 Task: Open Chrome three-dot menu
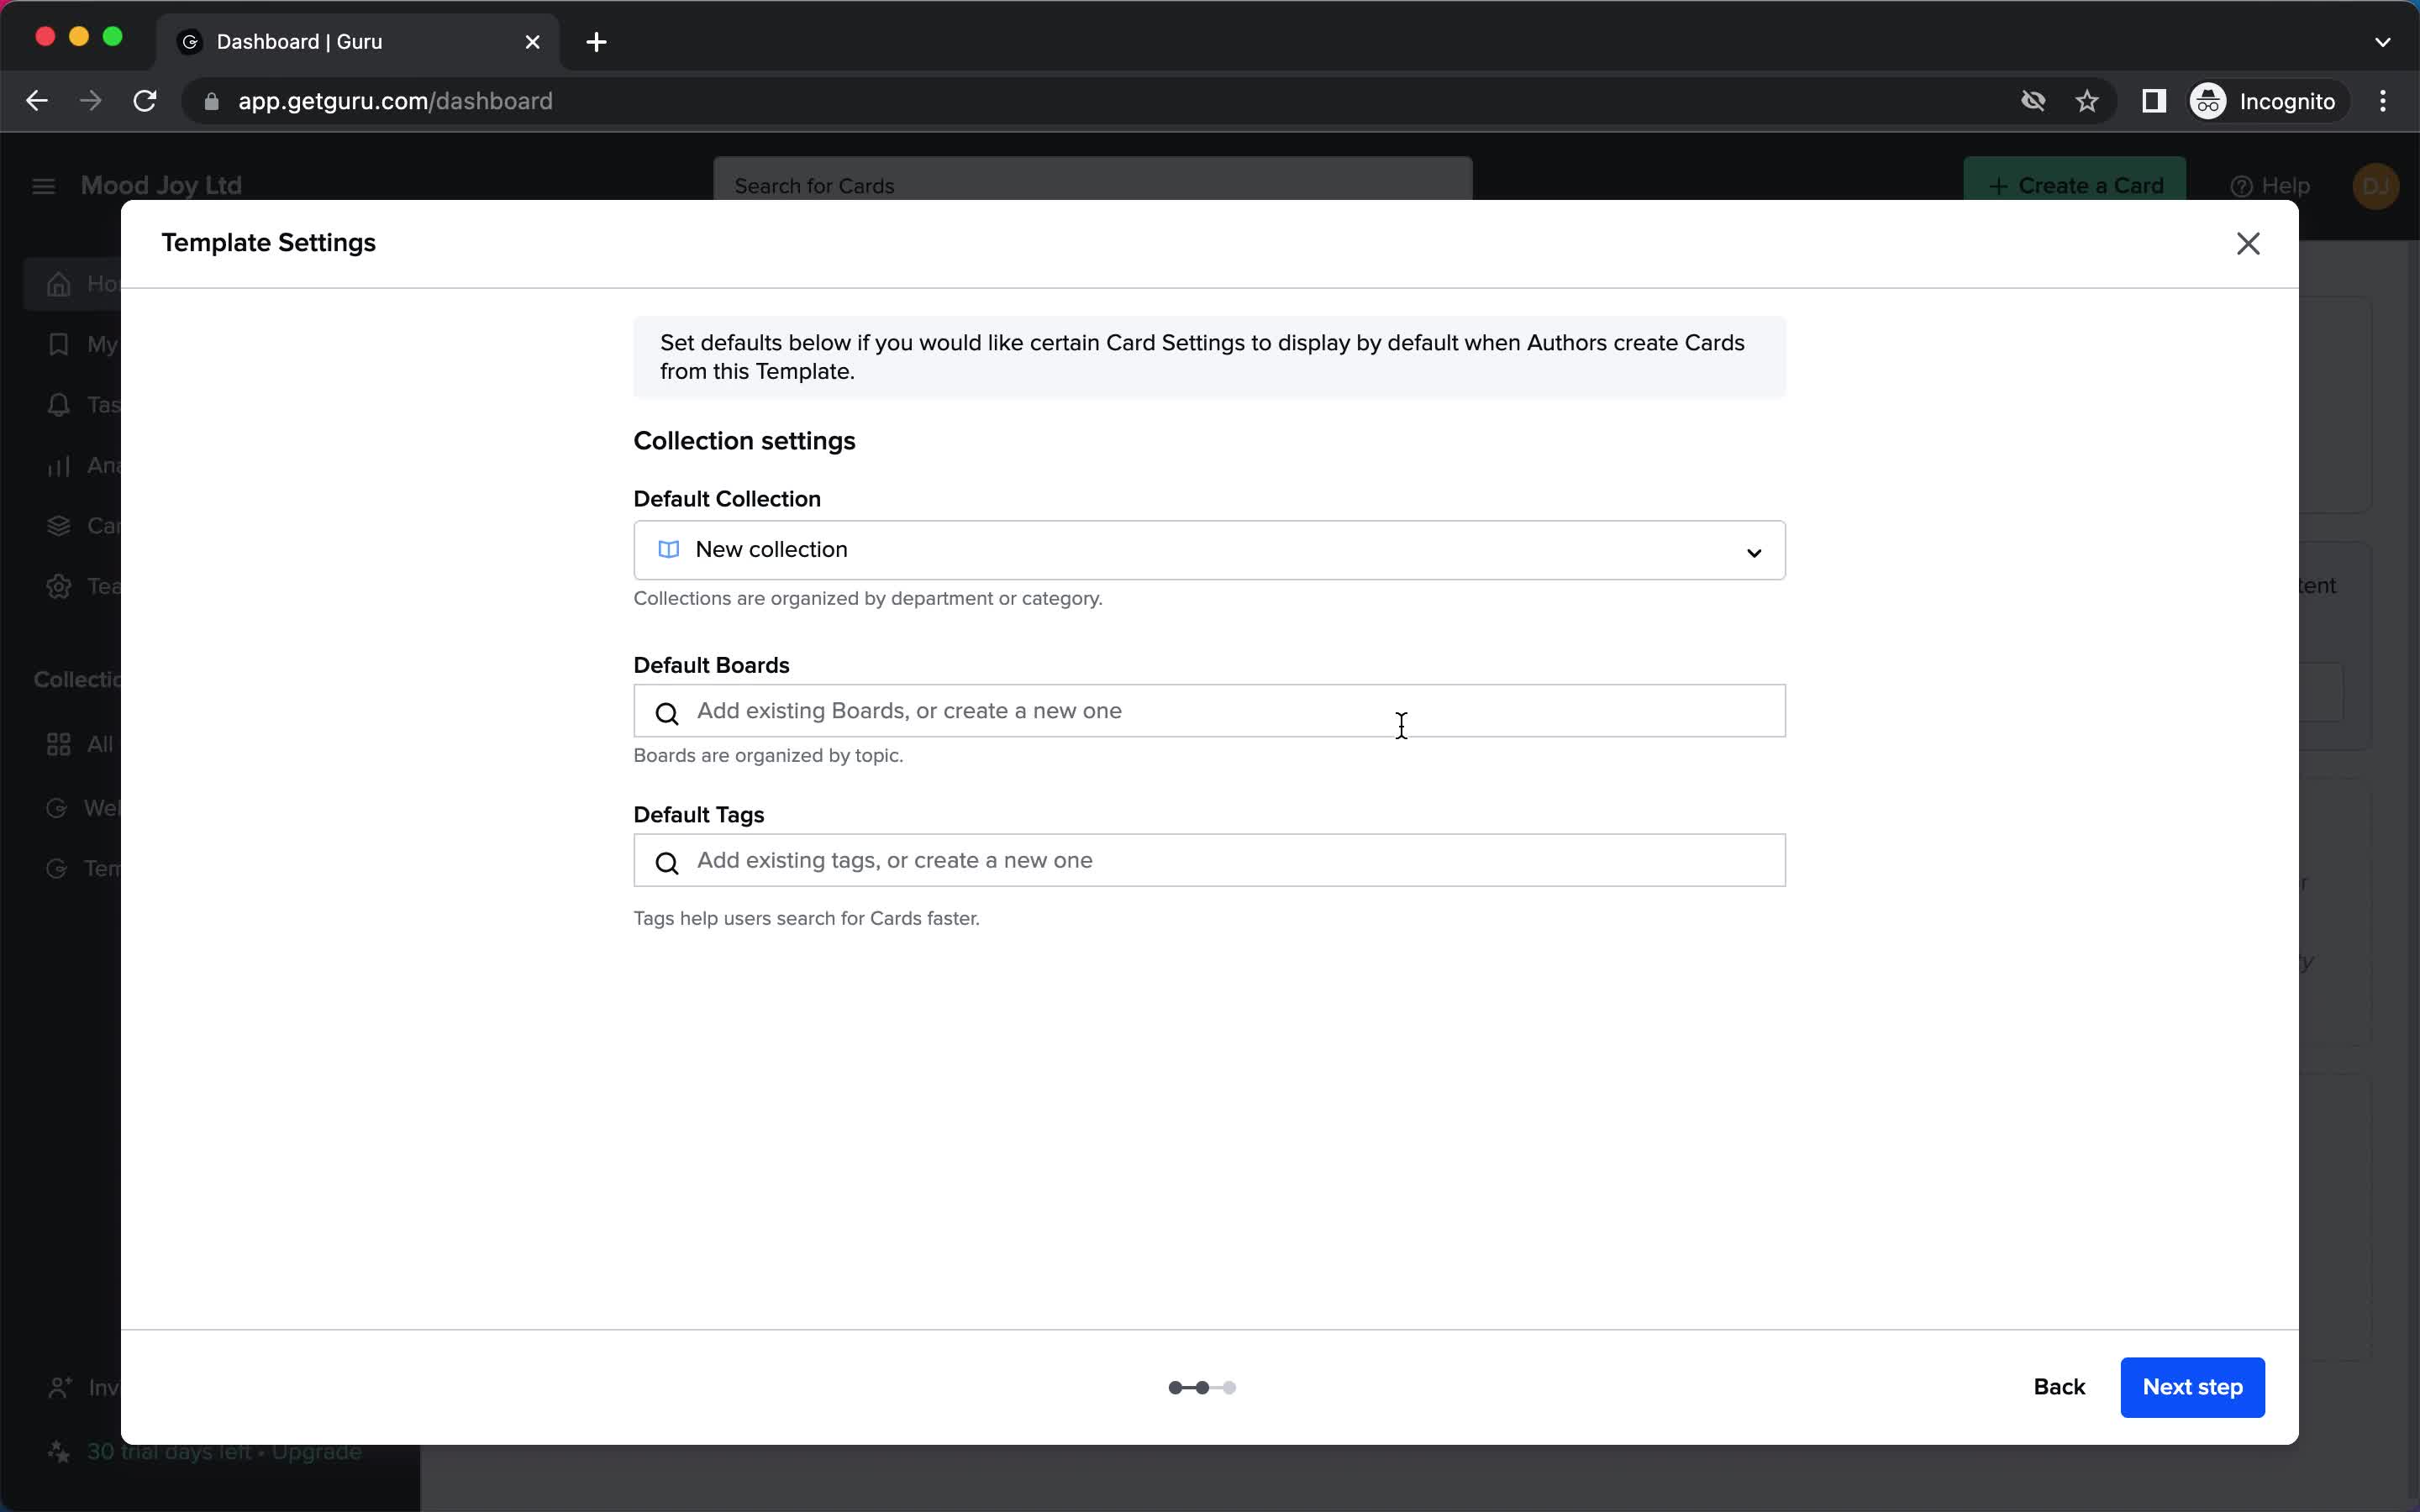tap(2383, 101)
